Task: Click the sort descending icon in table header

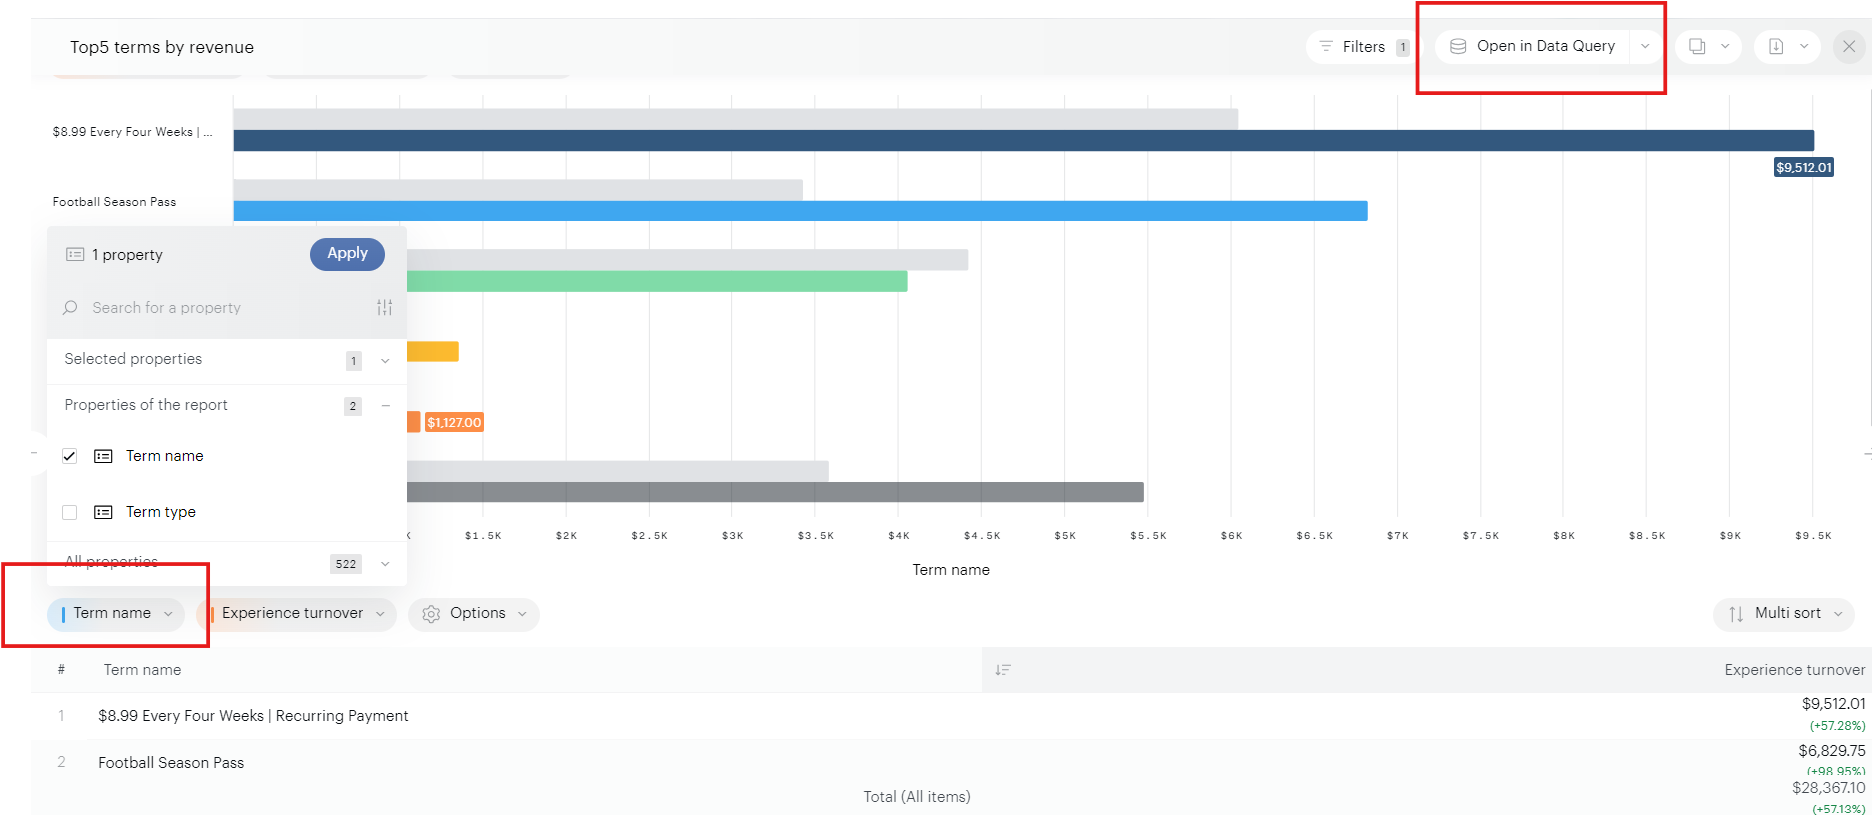Action: (1003, 670)
